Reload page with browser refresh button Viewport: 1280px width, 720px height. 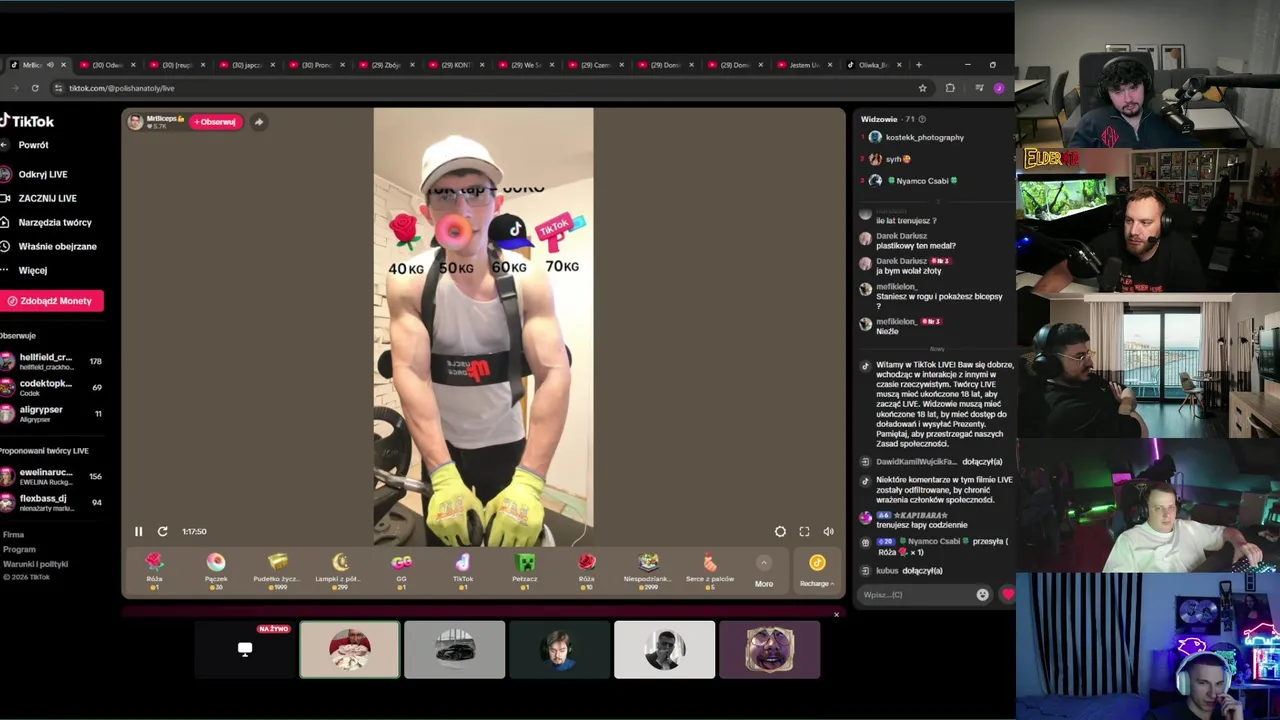pyautogui.click(x=34, y=88)
